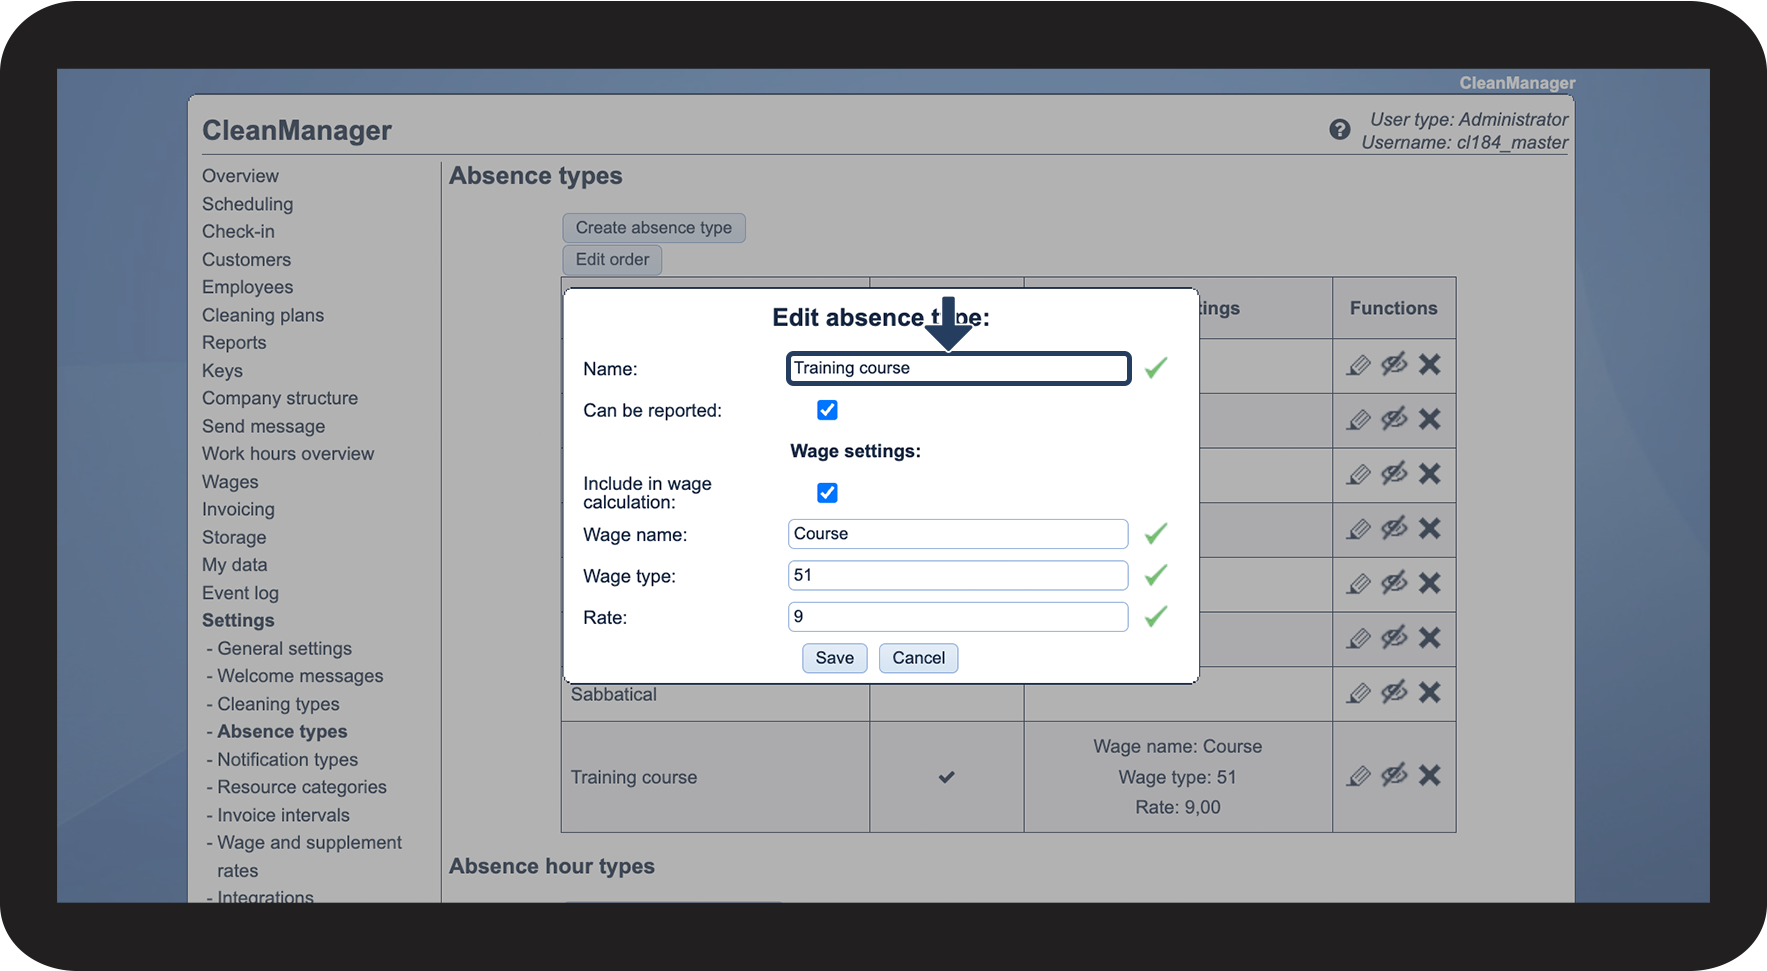This screenshot has width=1767, height=971.
Task: Click the X delete icon in Sabbatical row
Action: [1430, 692]
